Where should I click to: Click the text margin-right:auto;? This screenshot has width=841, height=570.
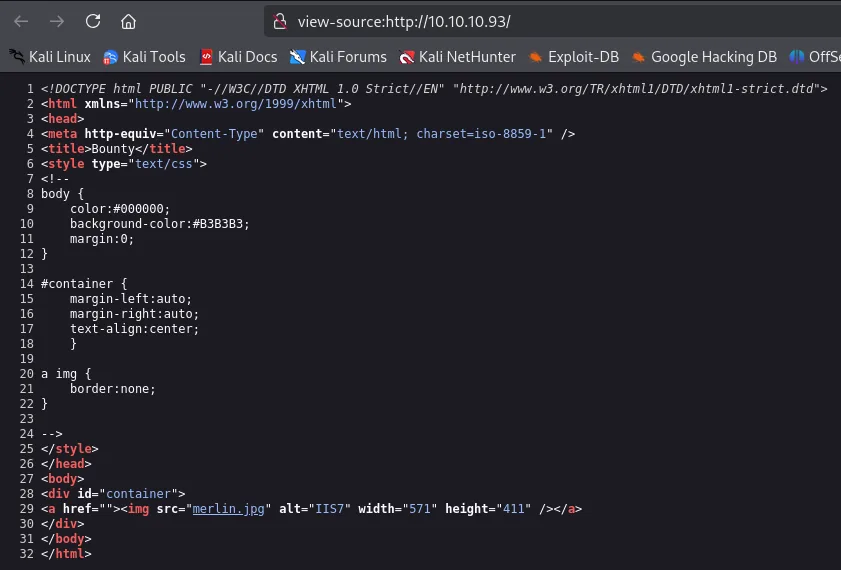pos(134,314)
